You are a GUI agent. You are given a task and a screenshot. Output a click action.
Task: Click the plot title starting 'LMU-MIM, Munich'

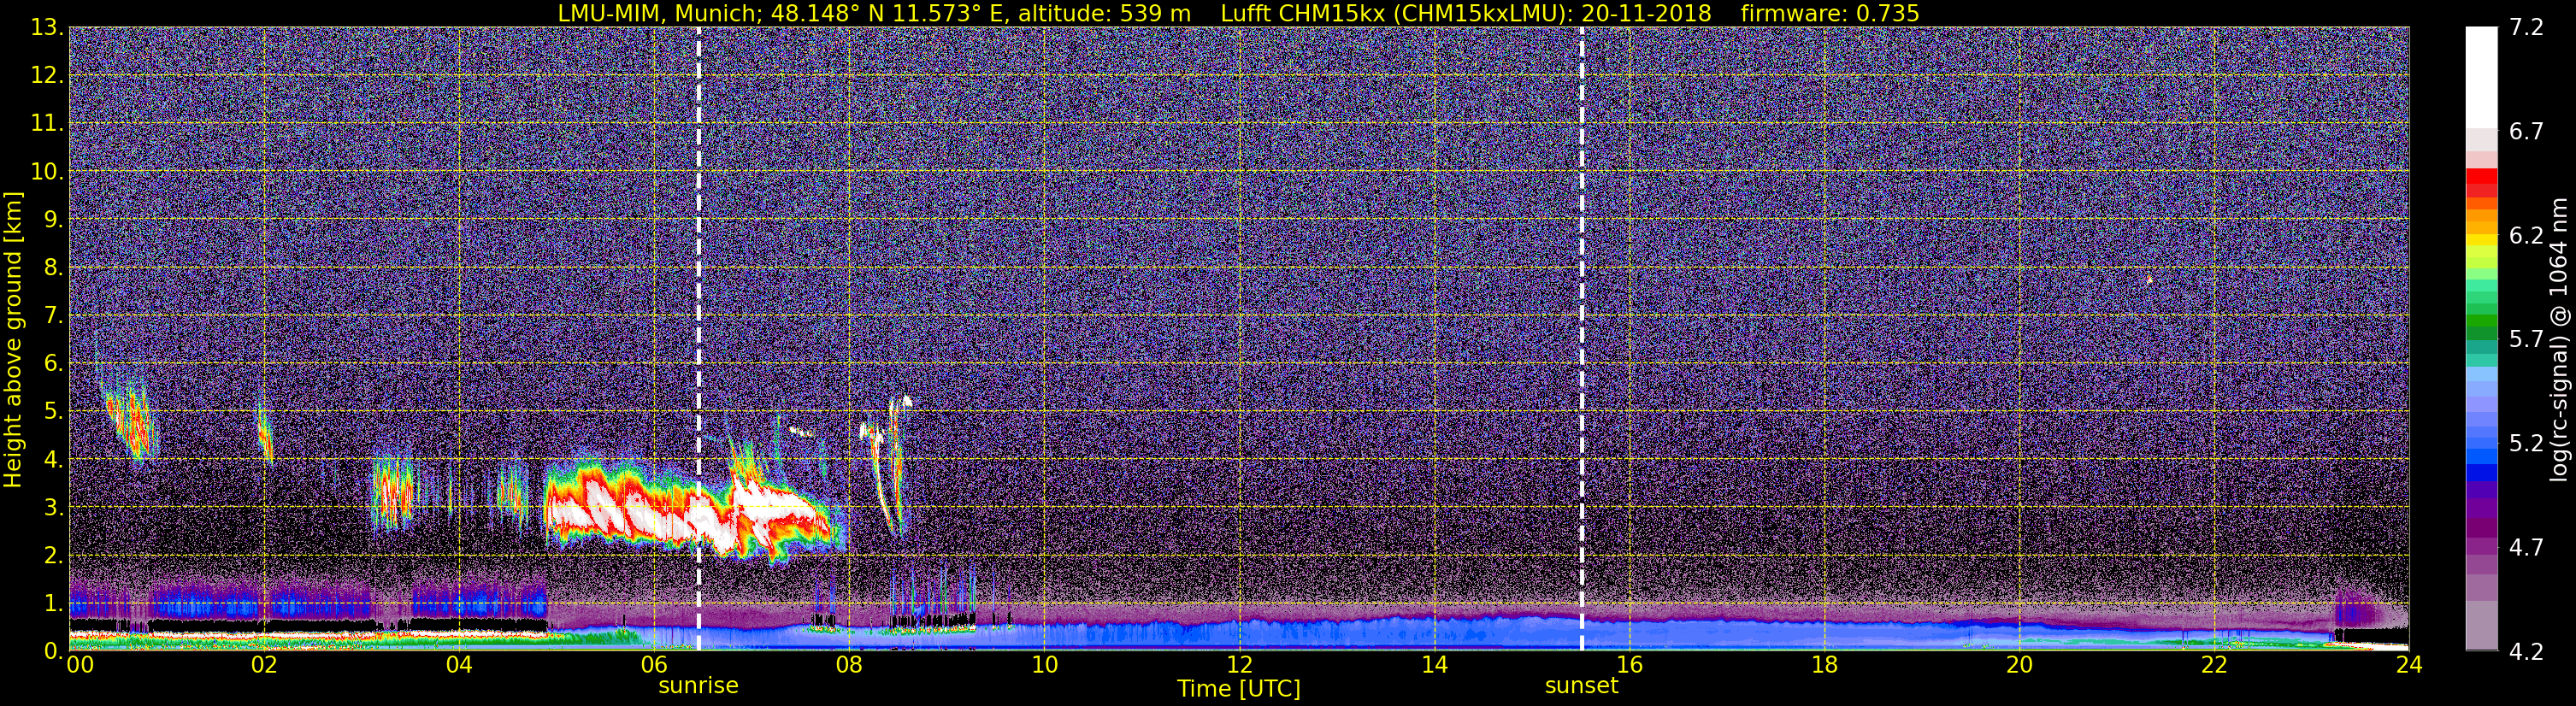pos(1238,13)
